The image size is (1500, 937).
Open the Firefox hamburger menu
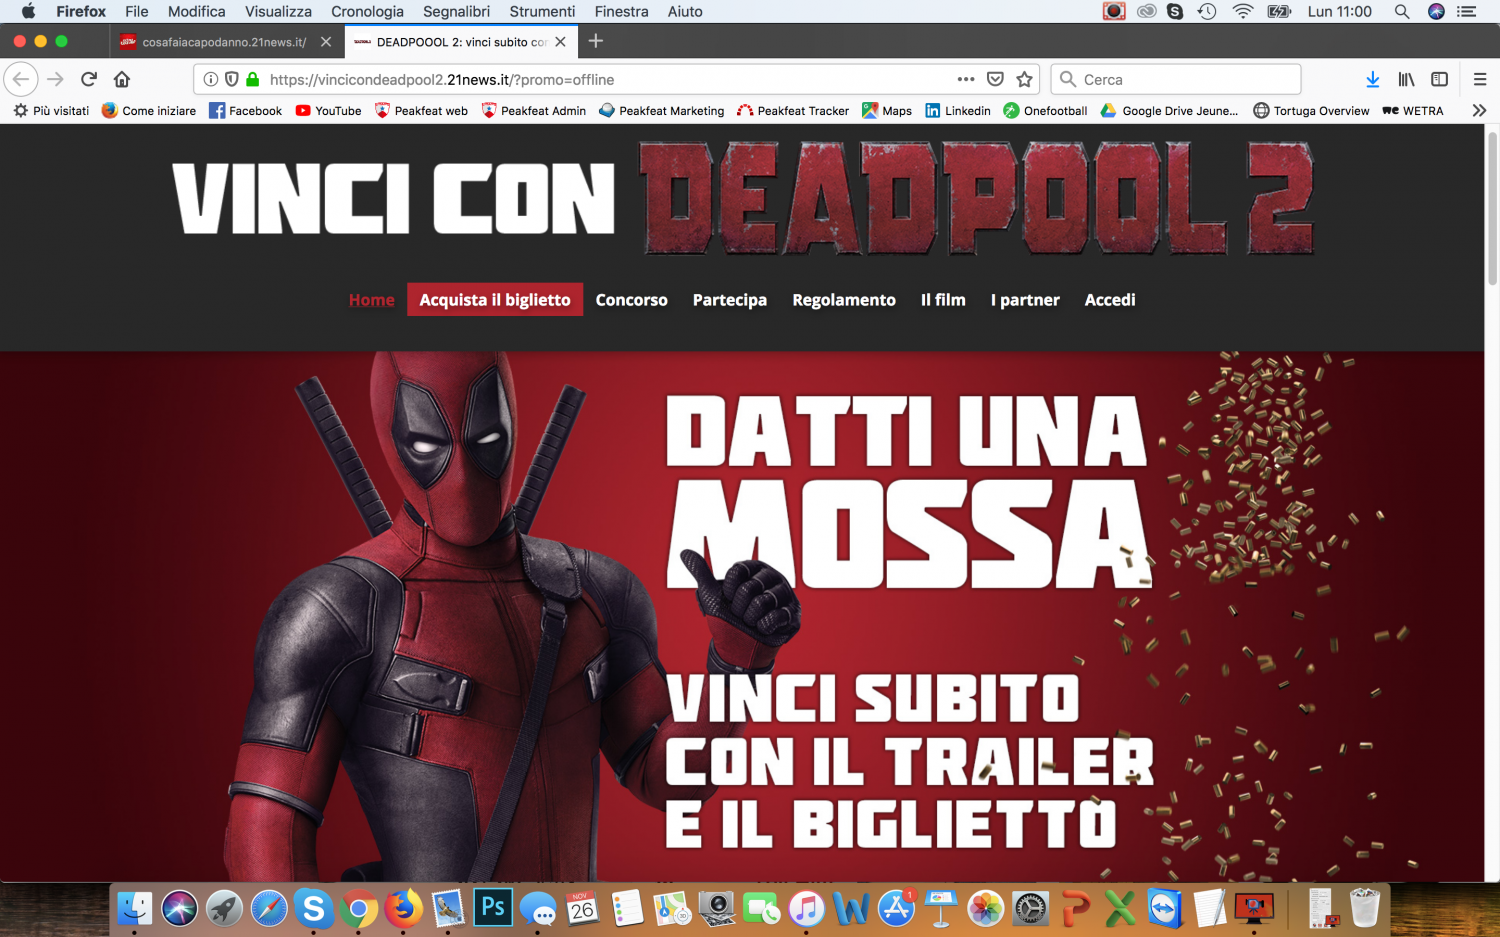point(1480,79)
